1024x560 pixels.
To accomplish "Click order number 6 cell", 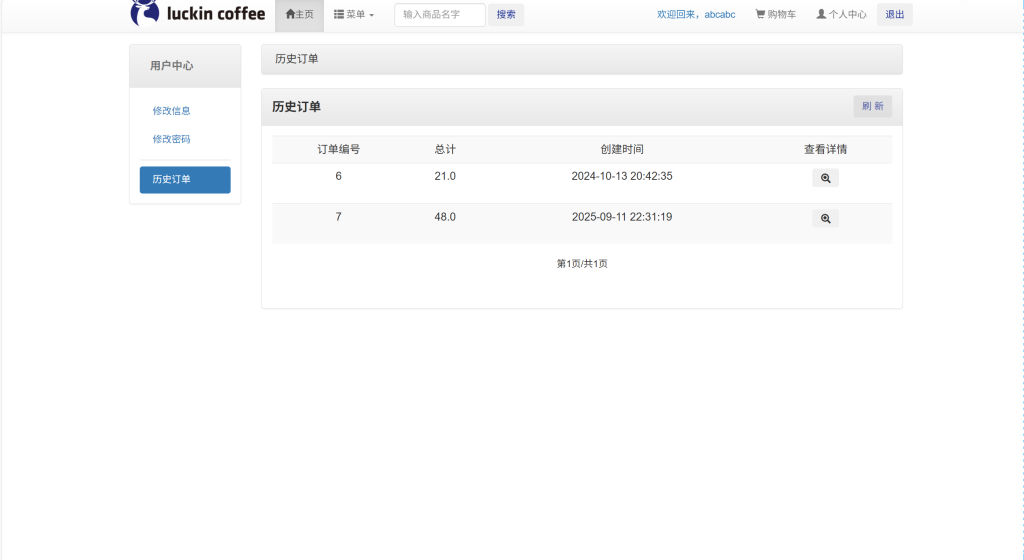I will click(338, 176).
